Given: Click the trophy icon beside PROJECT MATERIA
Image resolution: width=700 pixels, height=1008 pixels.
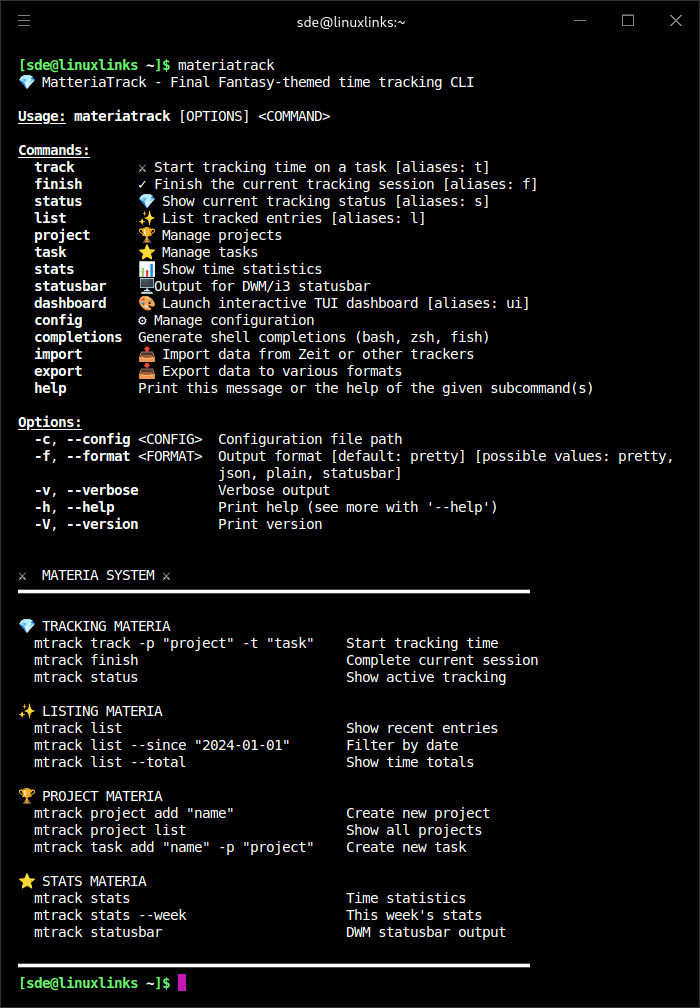Looking at the screenshot, I should pos(26,796).
